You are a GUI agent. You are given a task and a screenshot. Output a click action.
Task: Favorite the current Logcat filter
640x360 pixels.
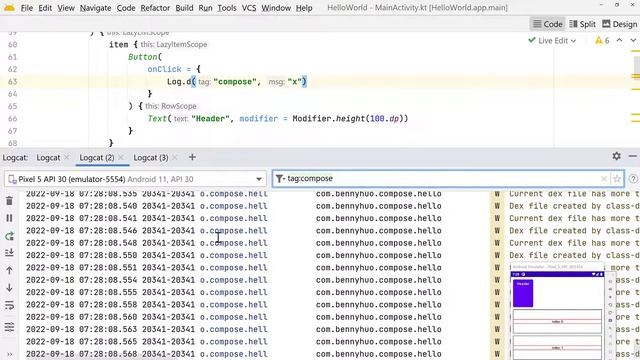point(617,179)
